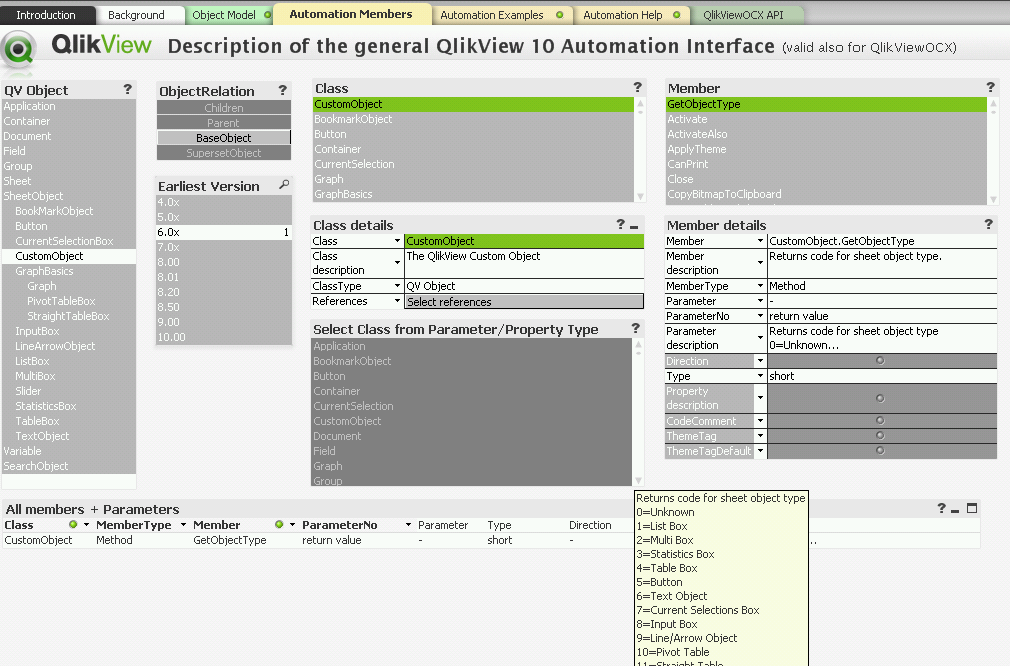Open help for Class details panel
Screen dimensions: 1010x666
[620, 224]
